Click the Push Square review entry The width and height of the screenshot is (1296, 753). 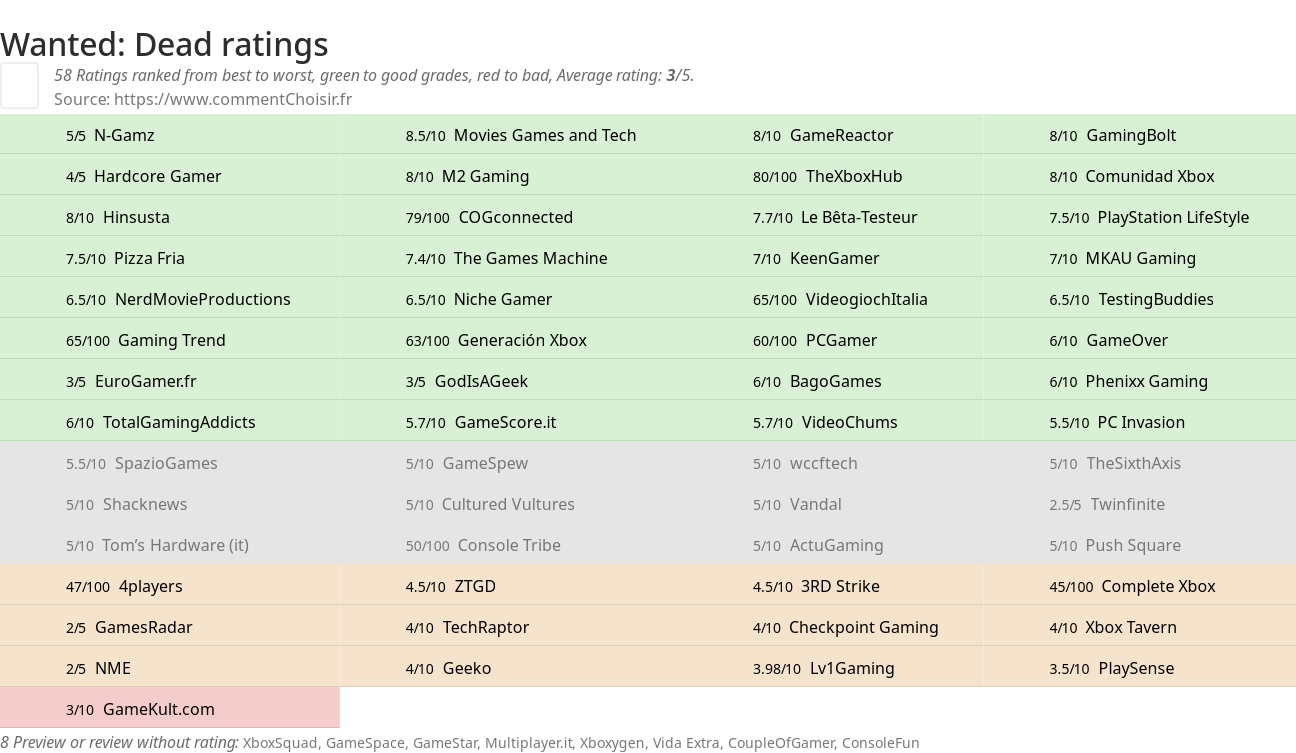point(1139,545)
